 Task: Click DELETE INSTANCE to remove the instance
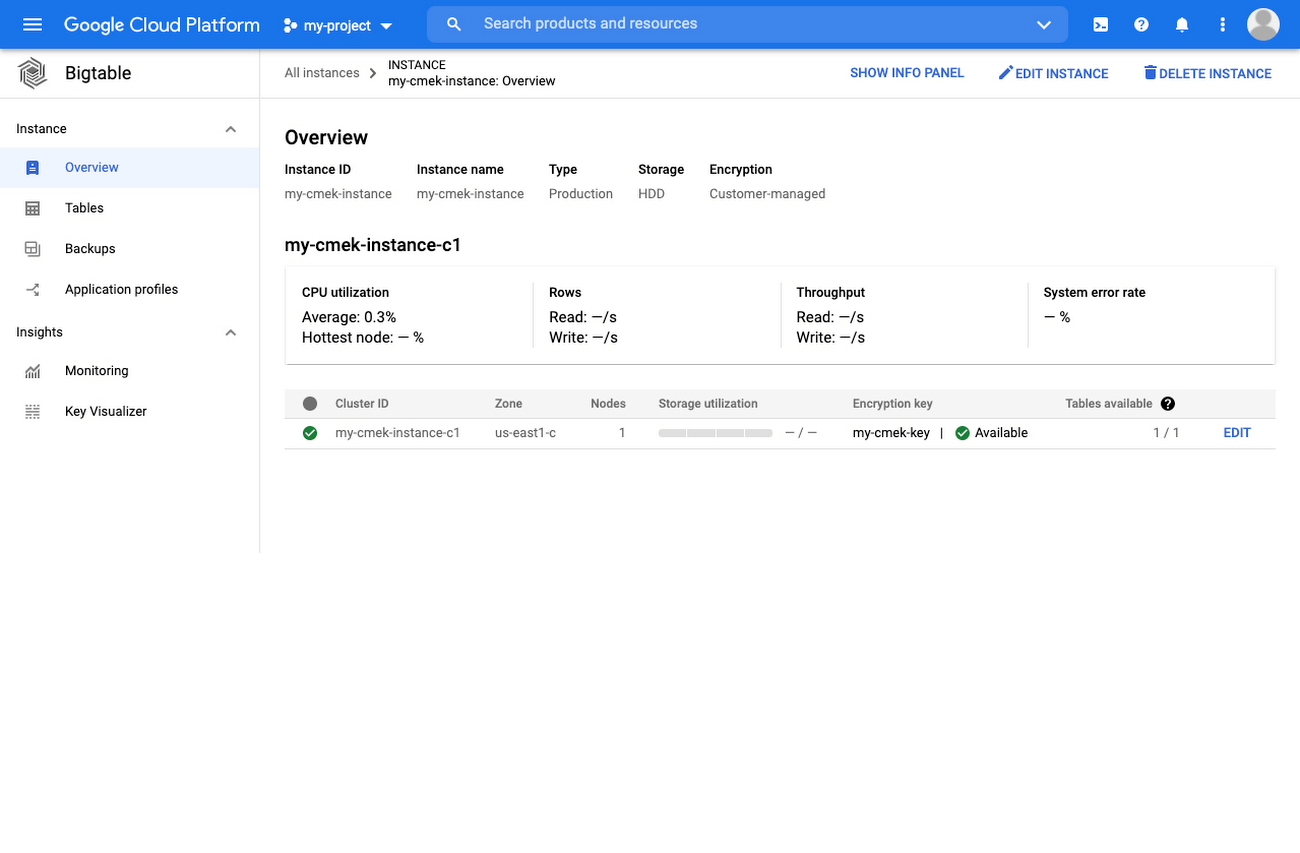1207,72
